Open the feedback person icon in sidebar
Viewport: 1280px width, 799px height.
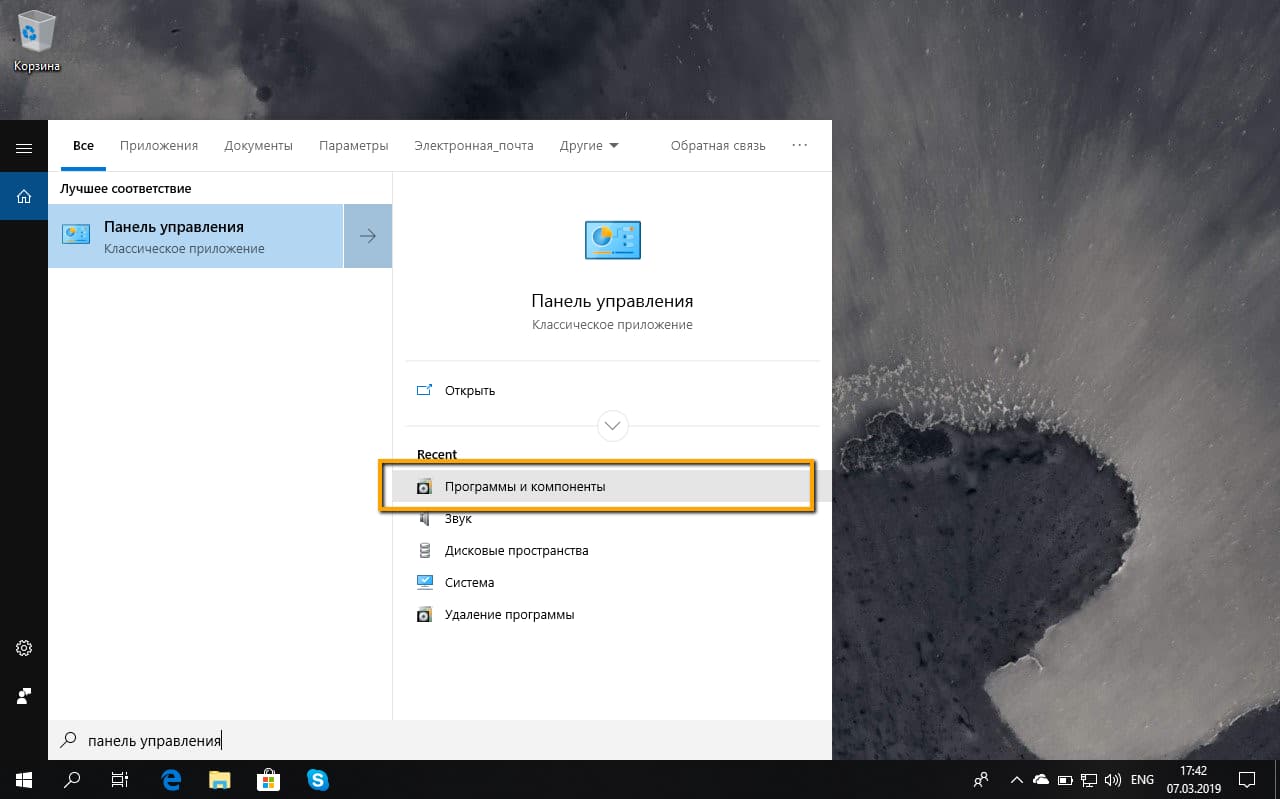24,695
